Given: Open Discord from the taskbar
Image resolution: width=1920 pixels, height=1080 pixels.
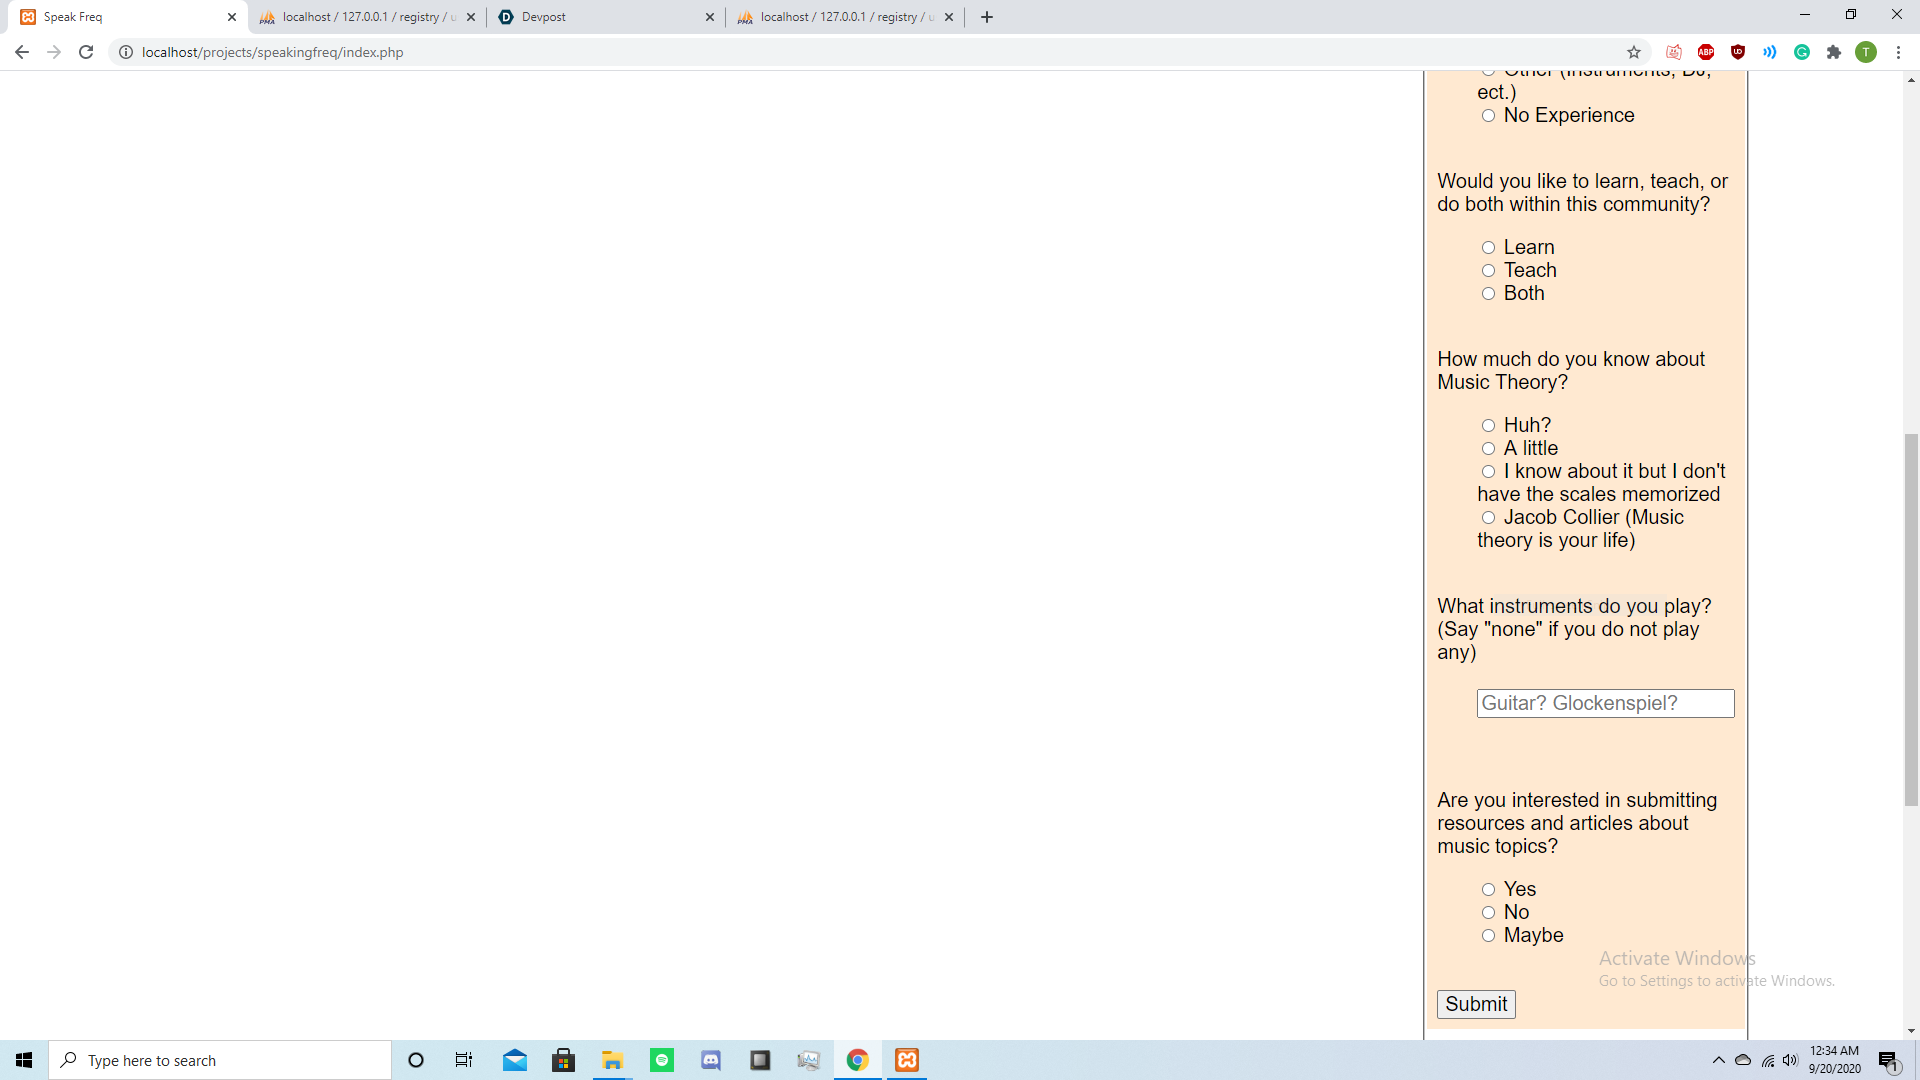Looking at the screenshot, I should coord(711,1060).
